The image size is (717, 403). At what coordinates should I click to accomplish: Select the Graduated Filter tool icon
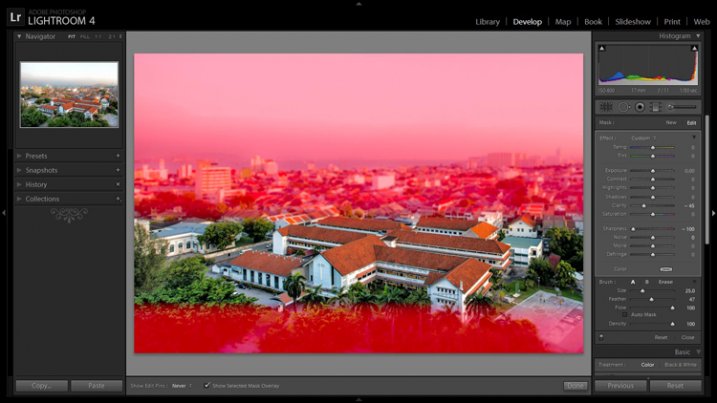click(655, 106)
